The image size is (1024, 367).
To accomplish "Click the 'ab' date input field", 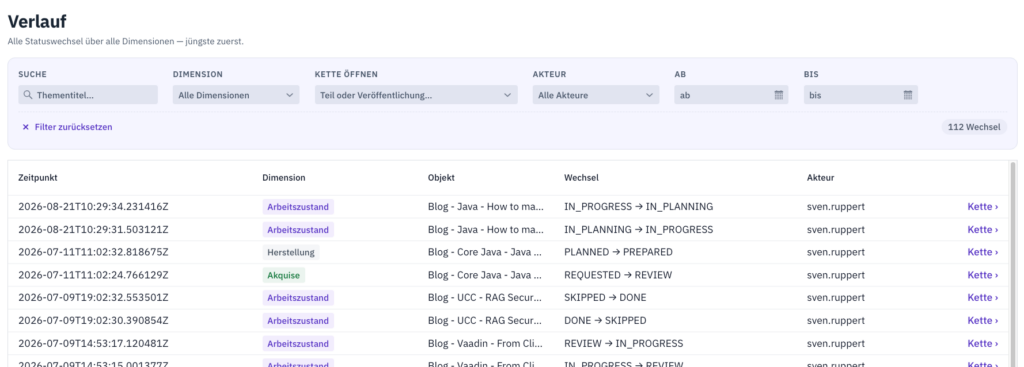I will pyautogui.click(x=731, y=95).
